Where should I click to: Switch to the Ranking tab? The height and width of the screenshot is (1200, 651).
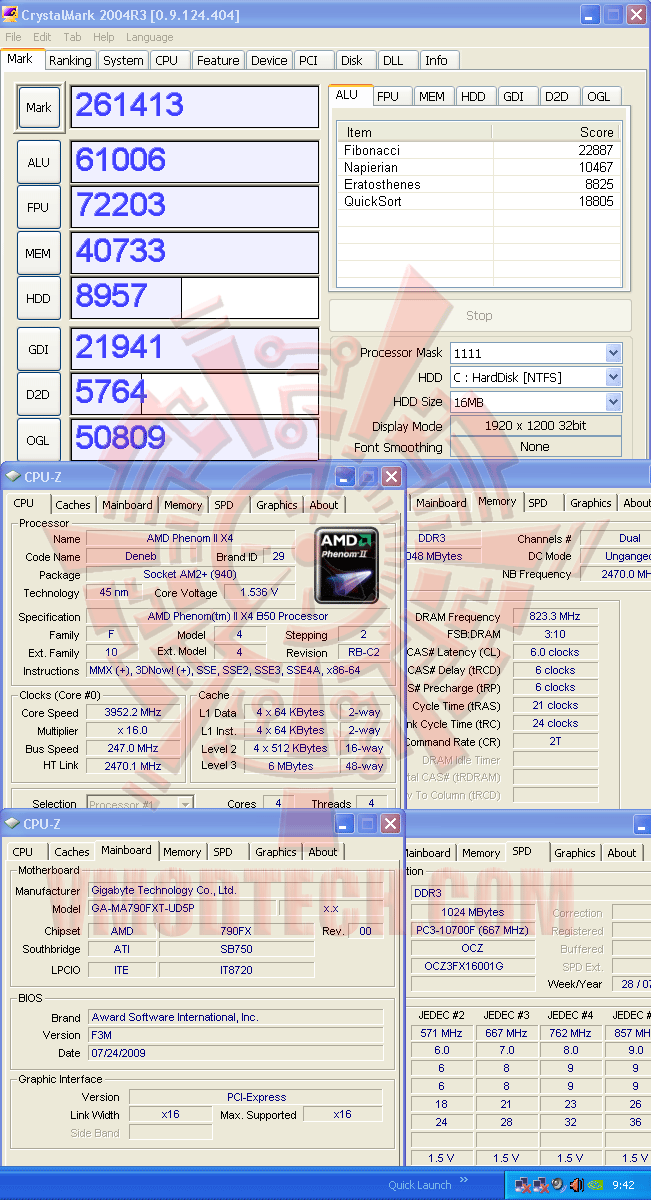[70, 60]
